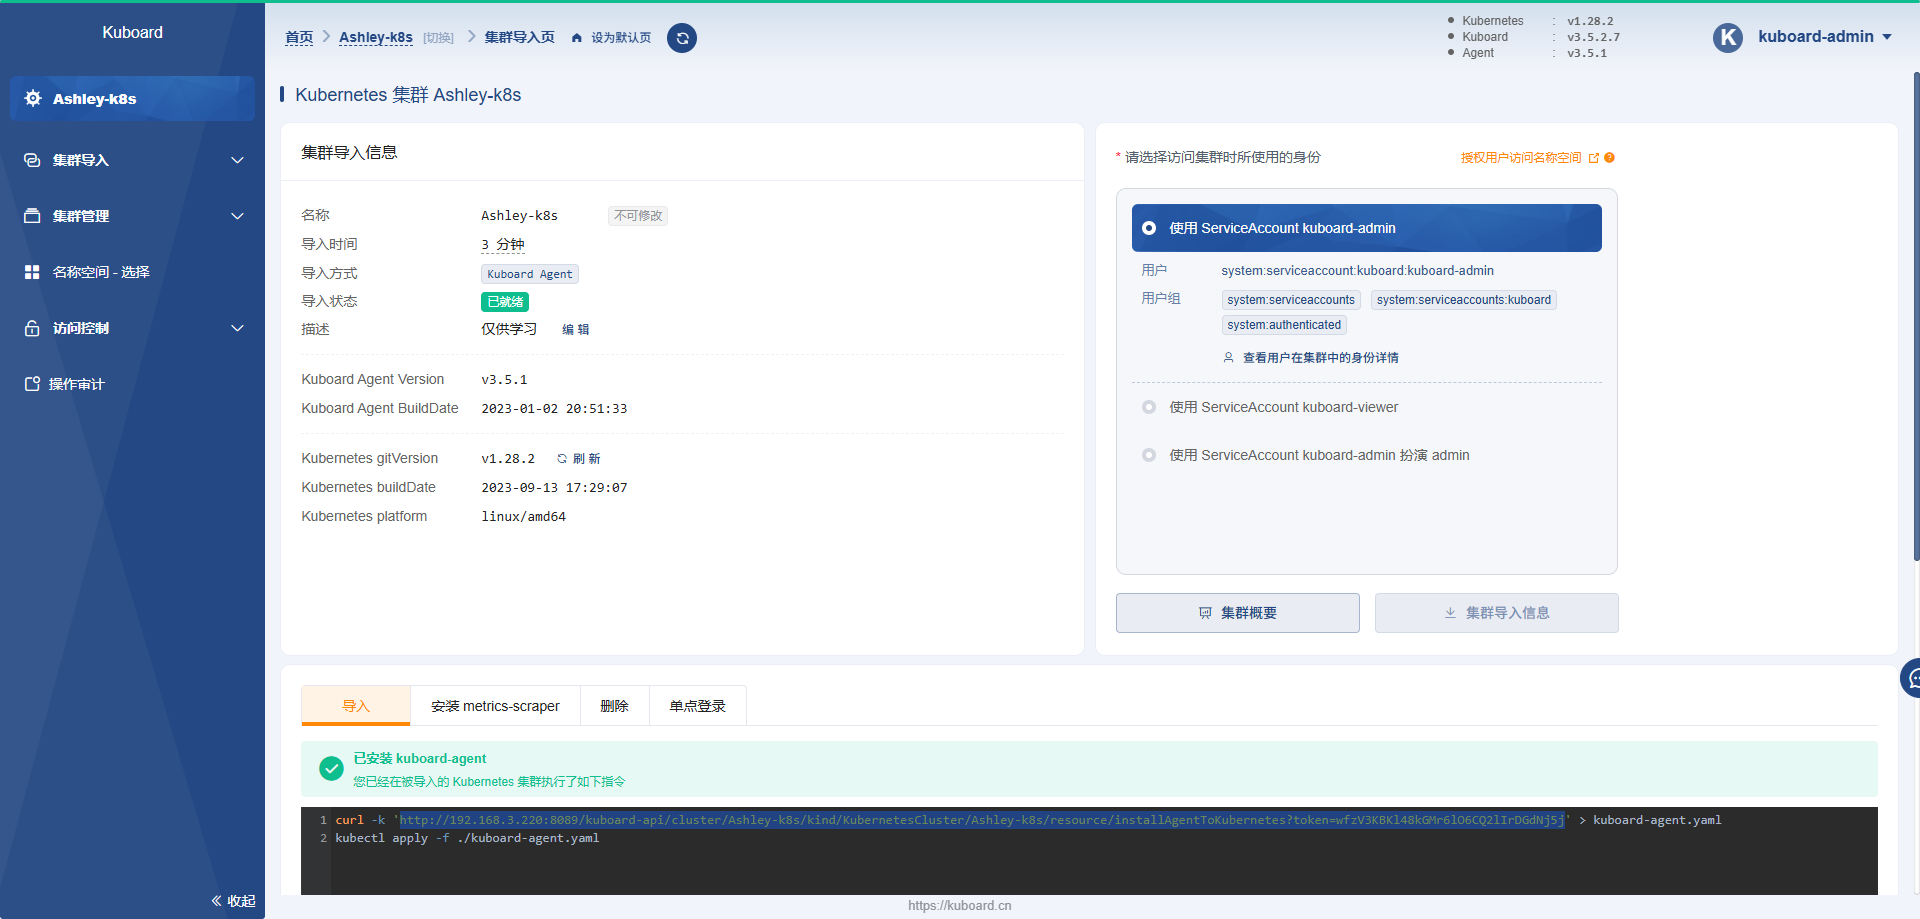The height and width of the screenshot is (919, 1920).
Task: Open the Ashley-k8s sidebar cluster item
Action: 132,98
